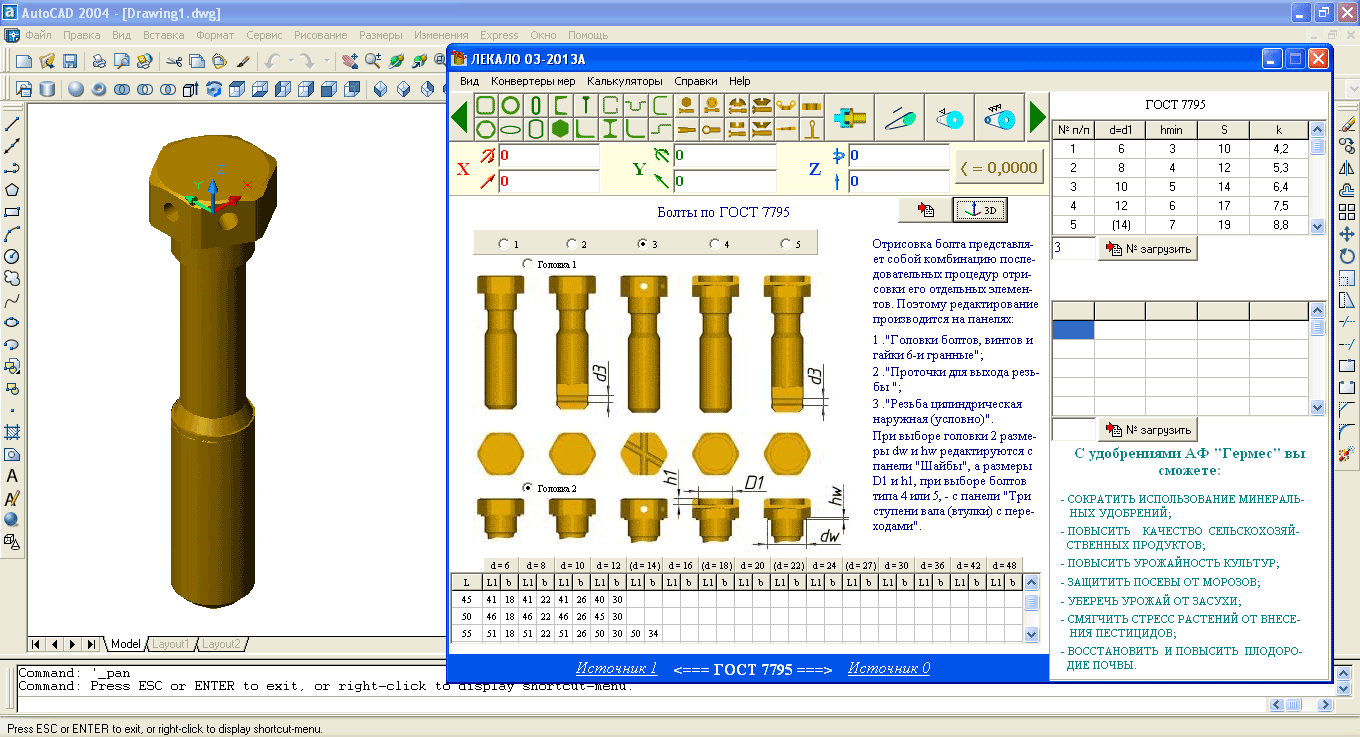Click the bolt length table vertical scrollbar
Viewport: 1360px width, 737px height.
pyautogui.click(x=1032, y=607)
